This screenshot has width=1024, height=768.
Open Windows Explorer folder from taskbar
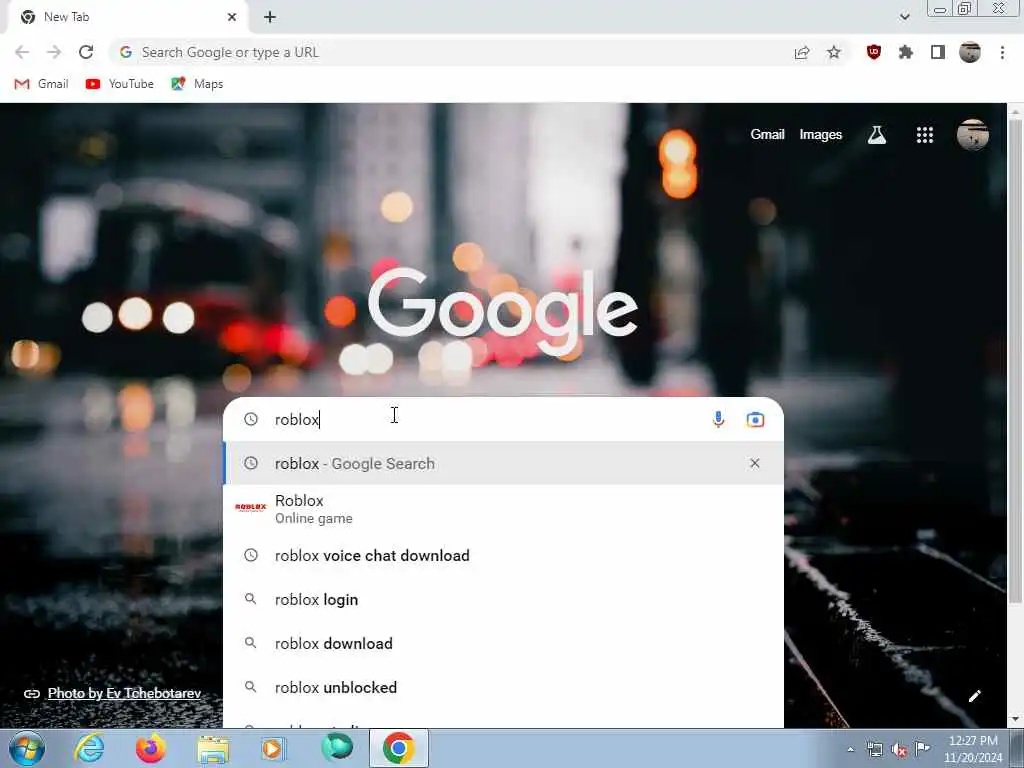coord(213,748)
